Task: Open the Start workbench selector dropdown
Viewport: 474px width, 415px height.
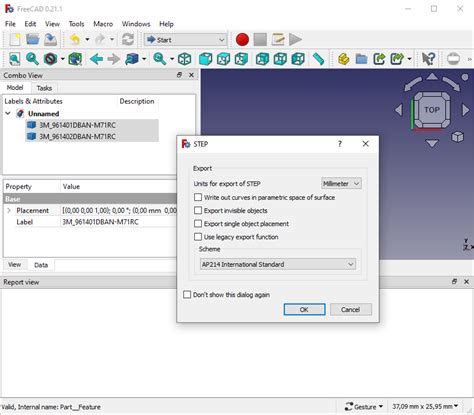Action: coord(185,40)
